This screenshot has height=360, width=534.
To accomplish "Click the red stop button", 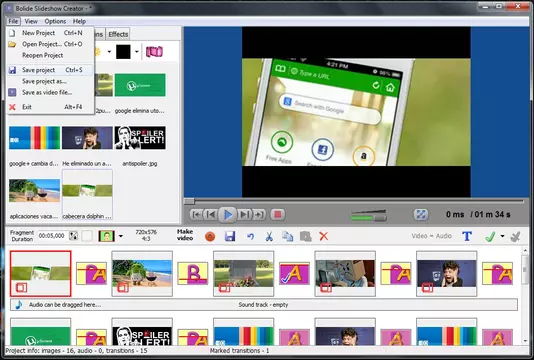I will [278, 215].
